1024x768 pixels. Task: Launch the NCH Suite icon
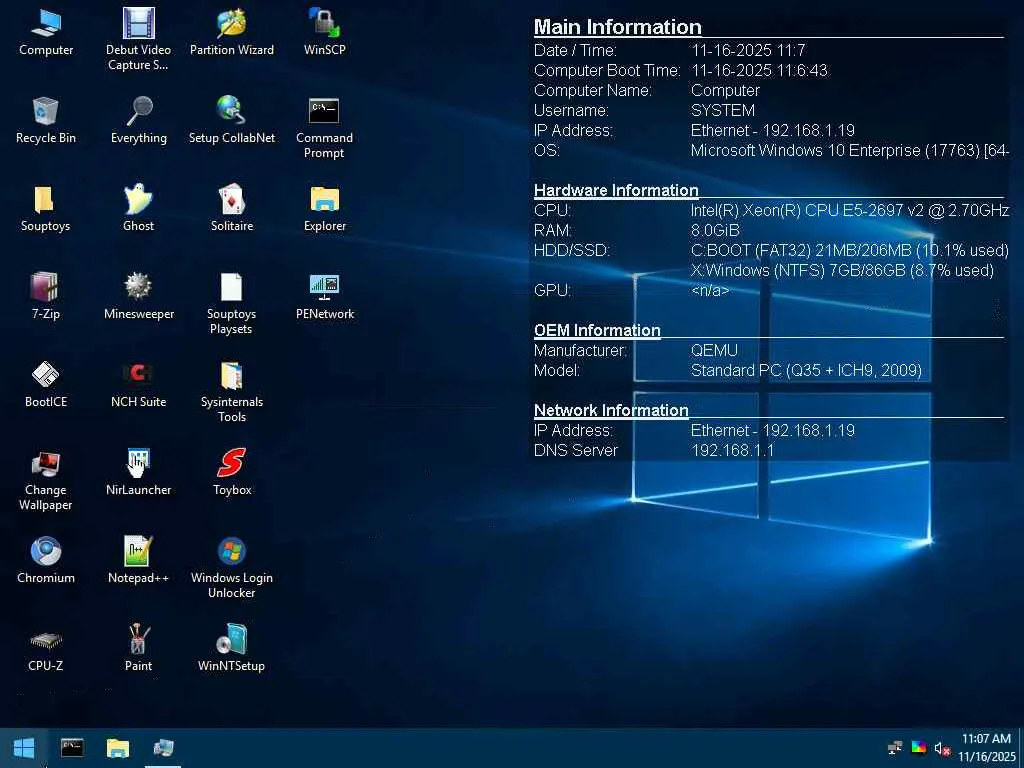coord(138,385)
